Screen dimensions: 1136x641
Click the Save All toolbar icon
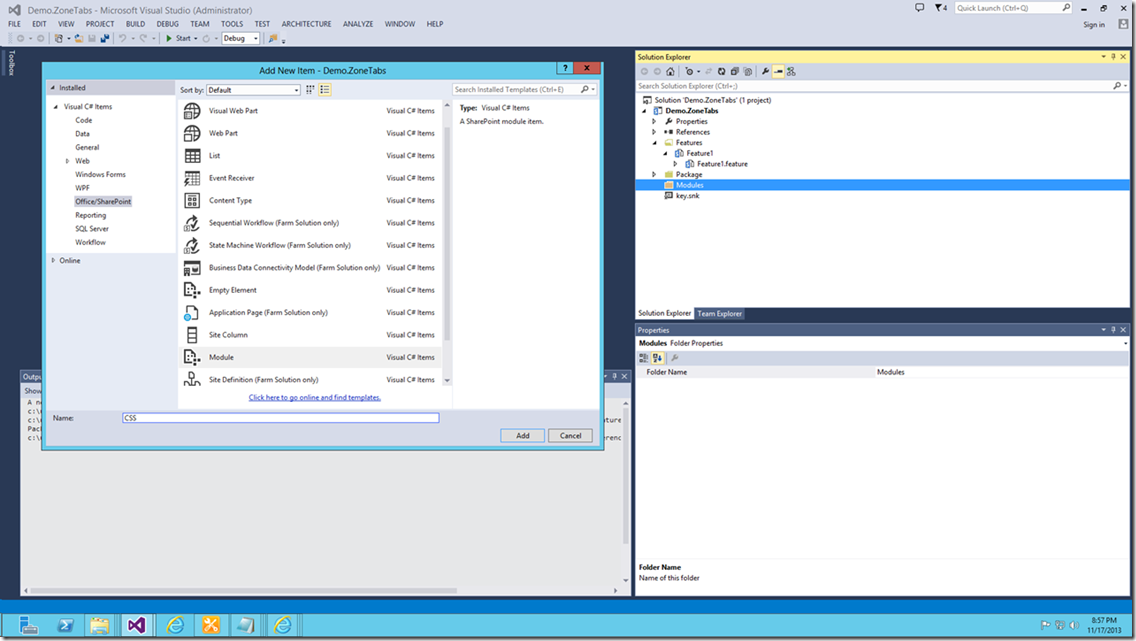click(105, 38)
